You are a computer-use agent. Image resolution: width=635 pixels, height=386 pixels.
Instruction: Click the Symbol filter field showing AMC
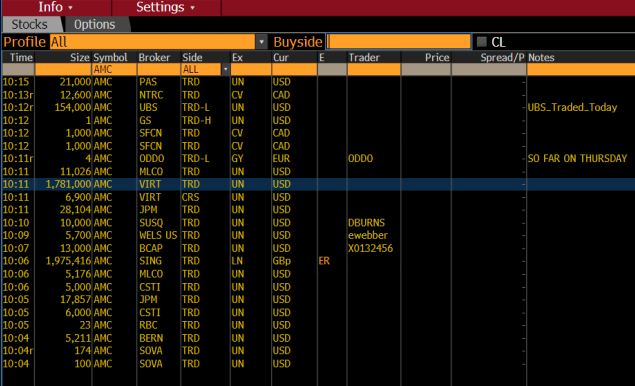click(114, 69)
